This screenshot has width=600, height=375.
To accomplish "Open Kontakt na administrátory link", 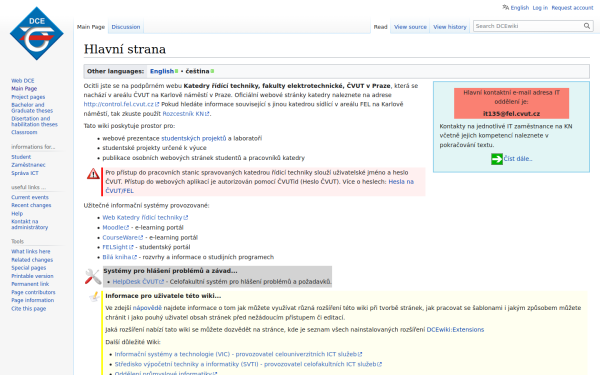I will point(29,224).
